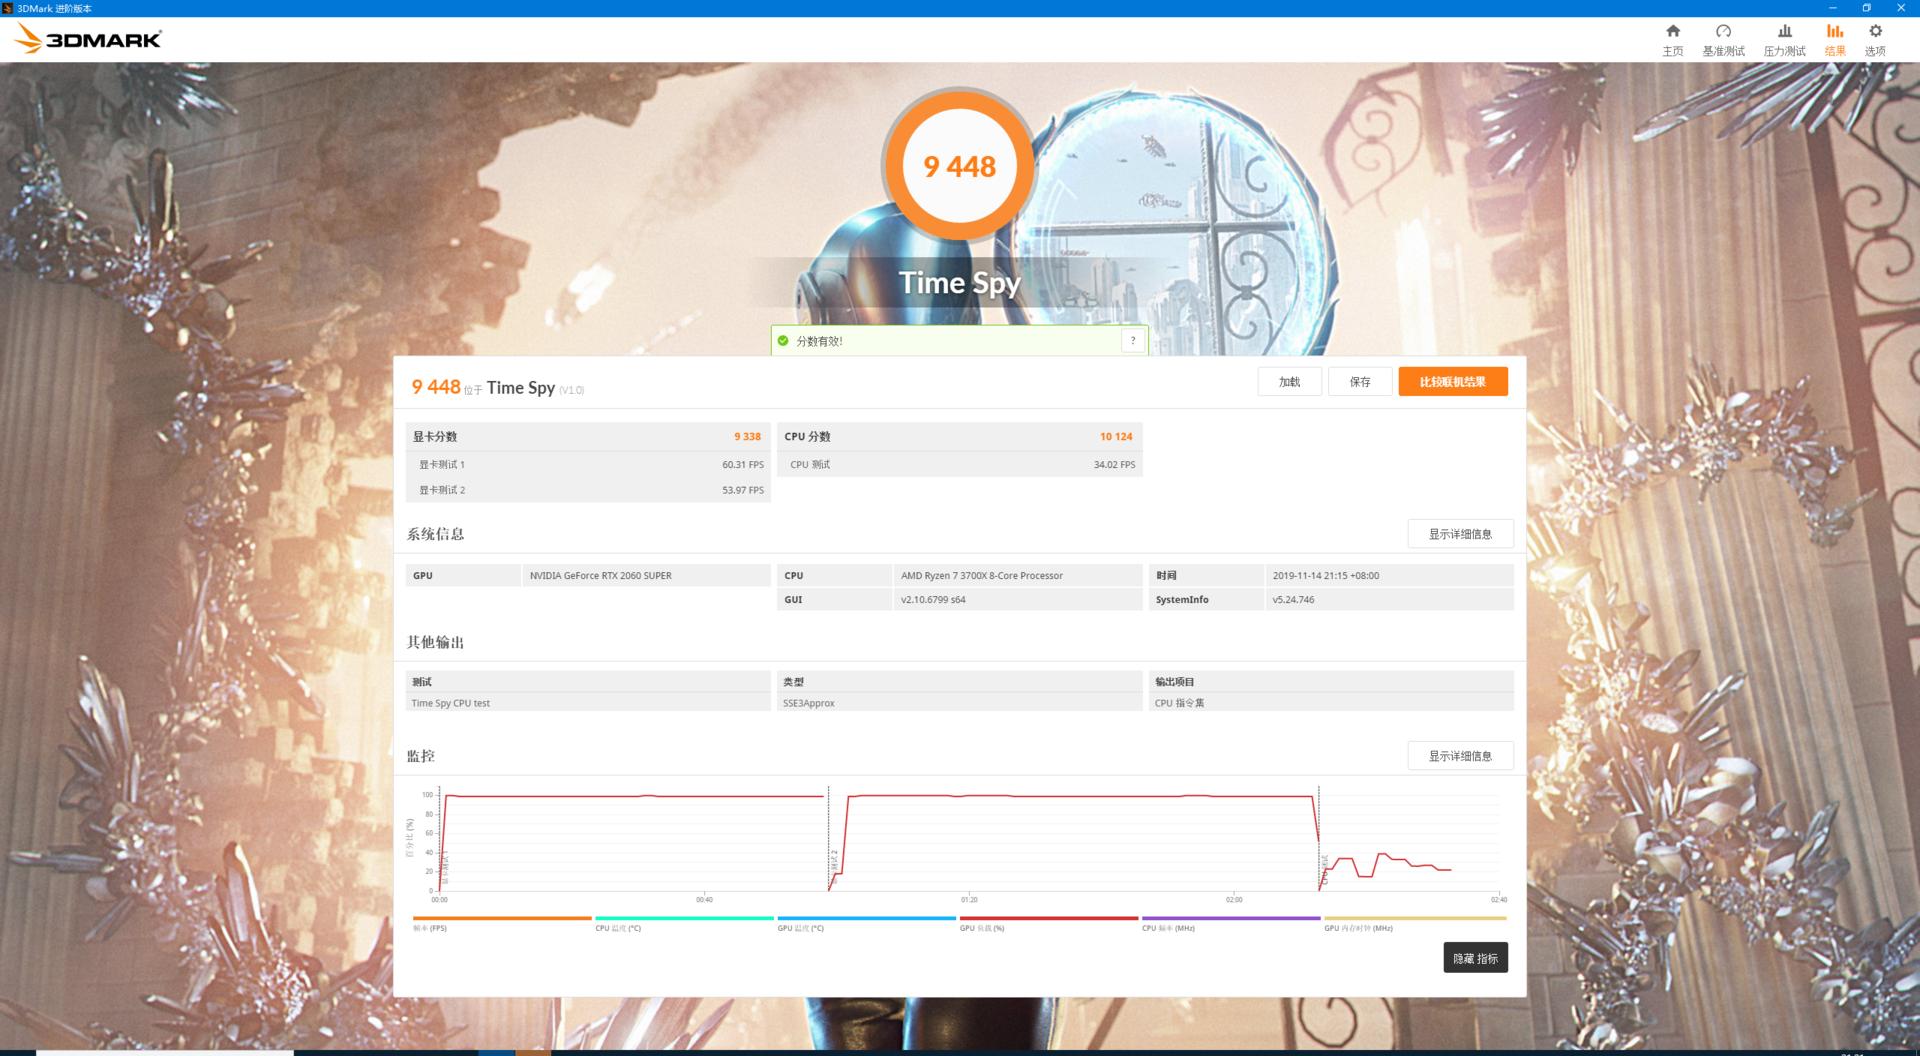
Task: Click the question mark help button
Action: 1133,341
